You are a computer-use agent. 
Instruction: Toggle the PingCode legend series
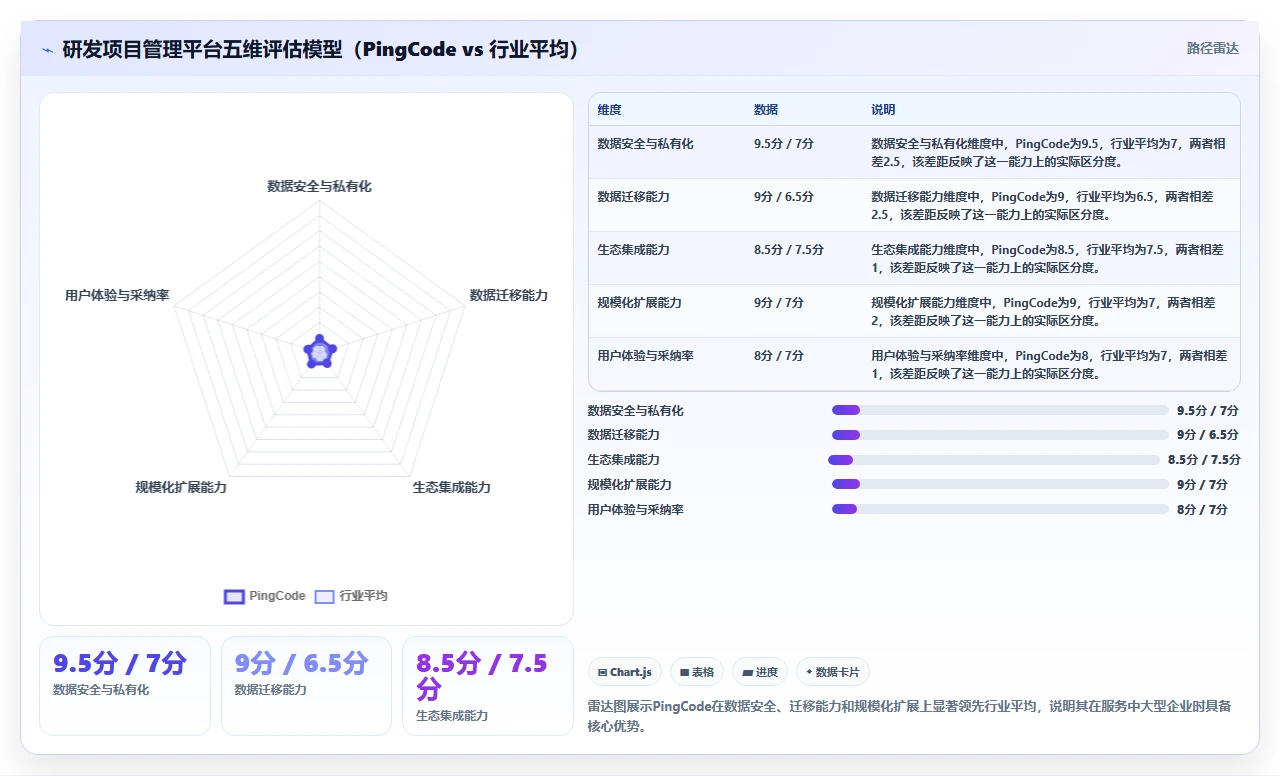click(x=265, y=596)
